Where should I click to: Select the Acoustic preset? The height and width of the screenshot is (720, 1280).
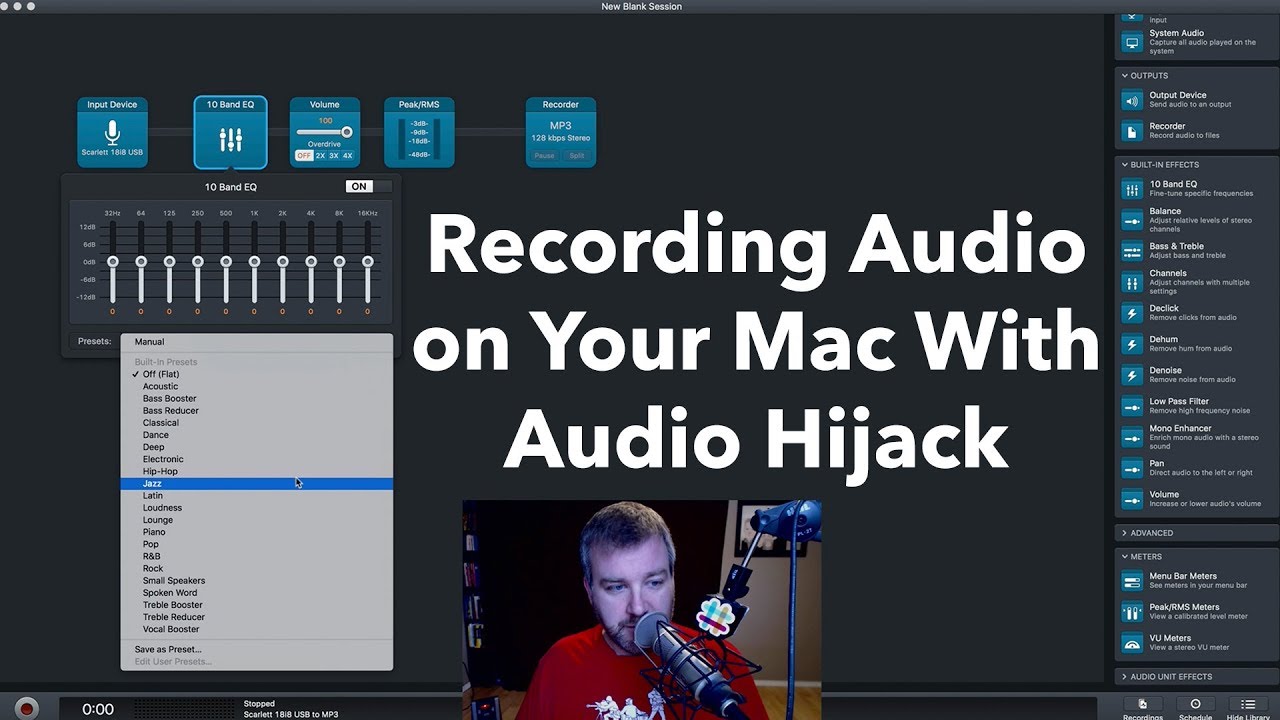[257, 386]
